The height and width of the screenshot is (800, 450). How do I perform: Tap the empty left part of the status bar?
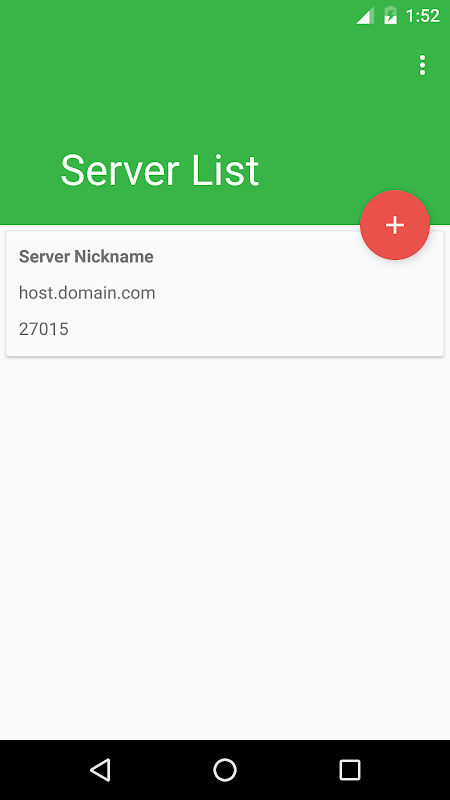pos(173,15)
